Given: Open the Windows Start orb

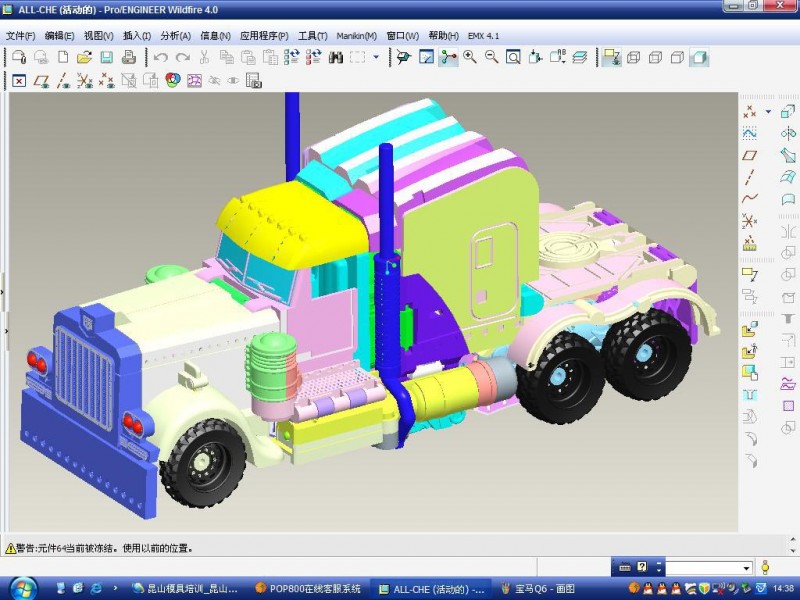Looking at the screenshot, I should pyautogui.click(x=22, y=589).
